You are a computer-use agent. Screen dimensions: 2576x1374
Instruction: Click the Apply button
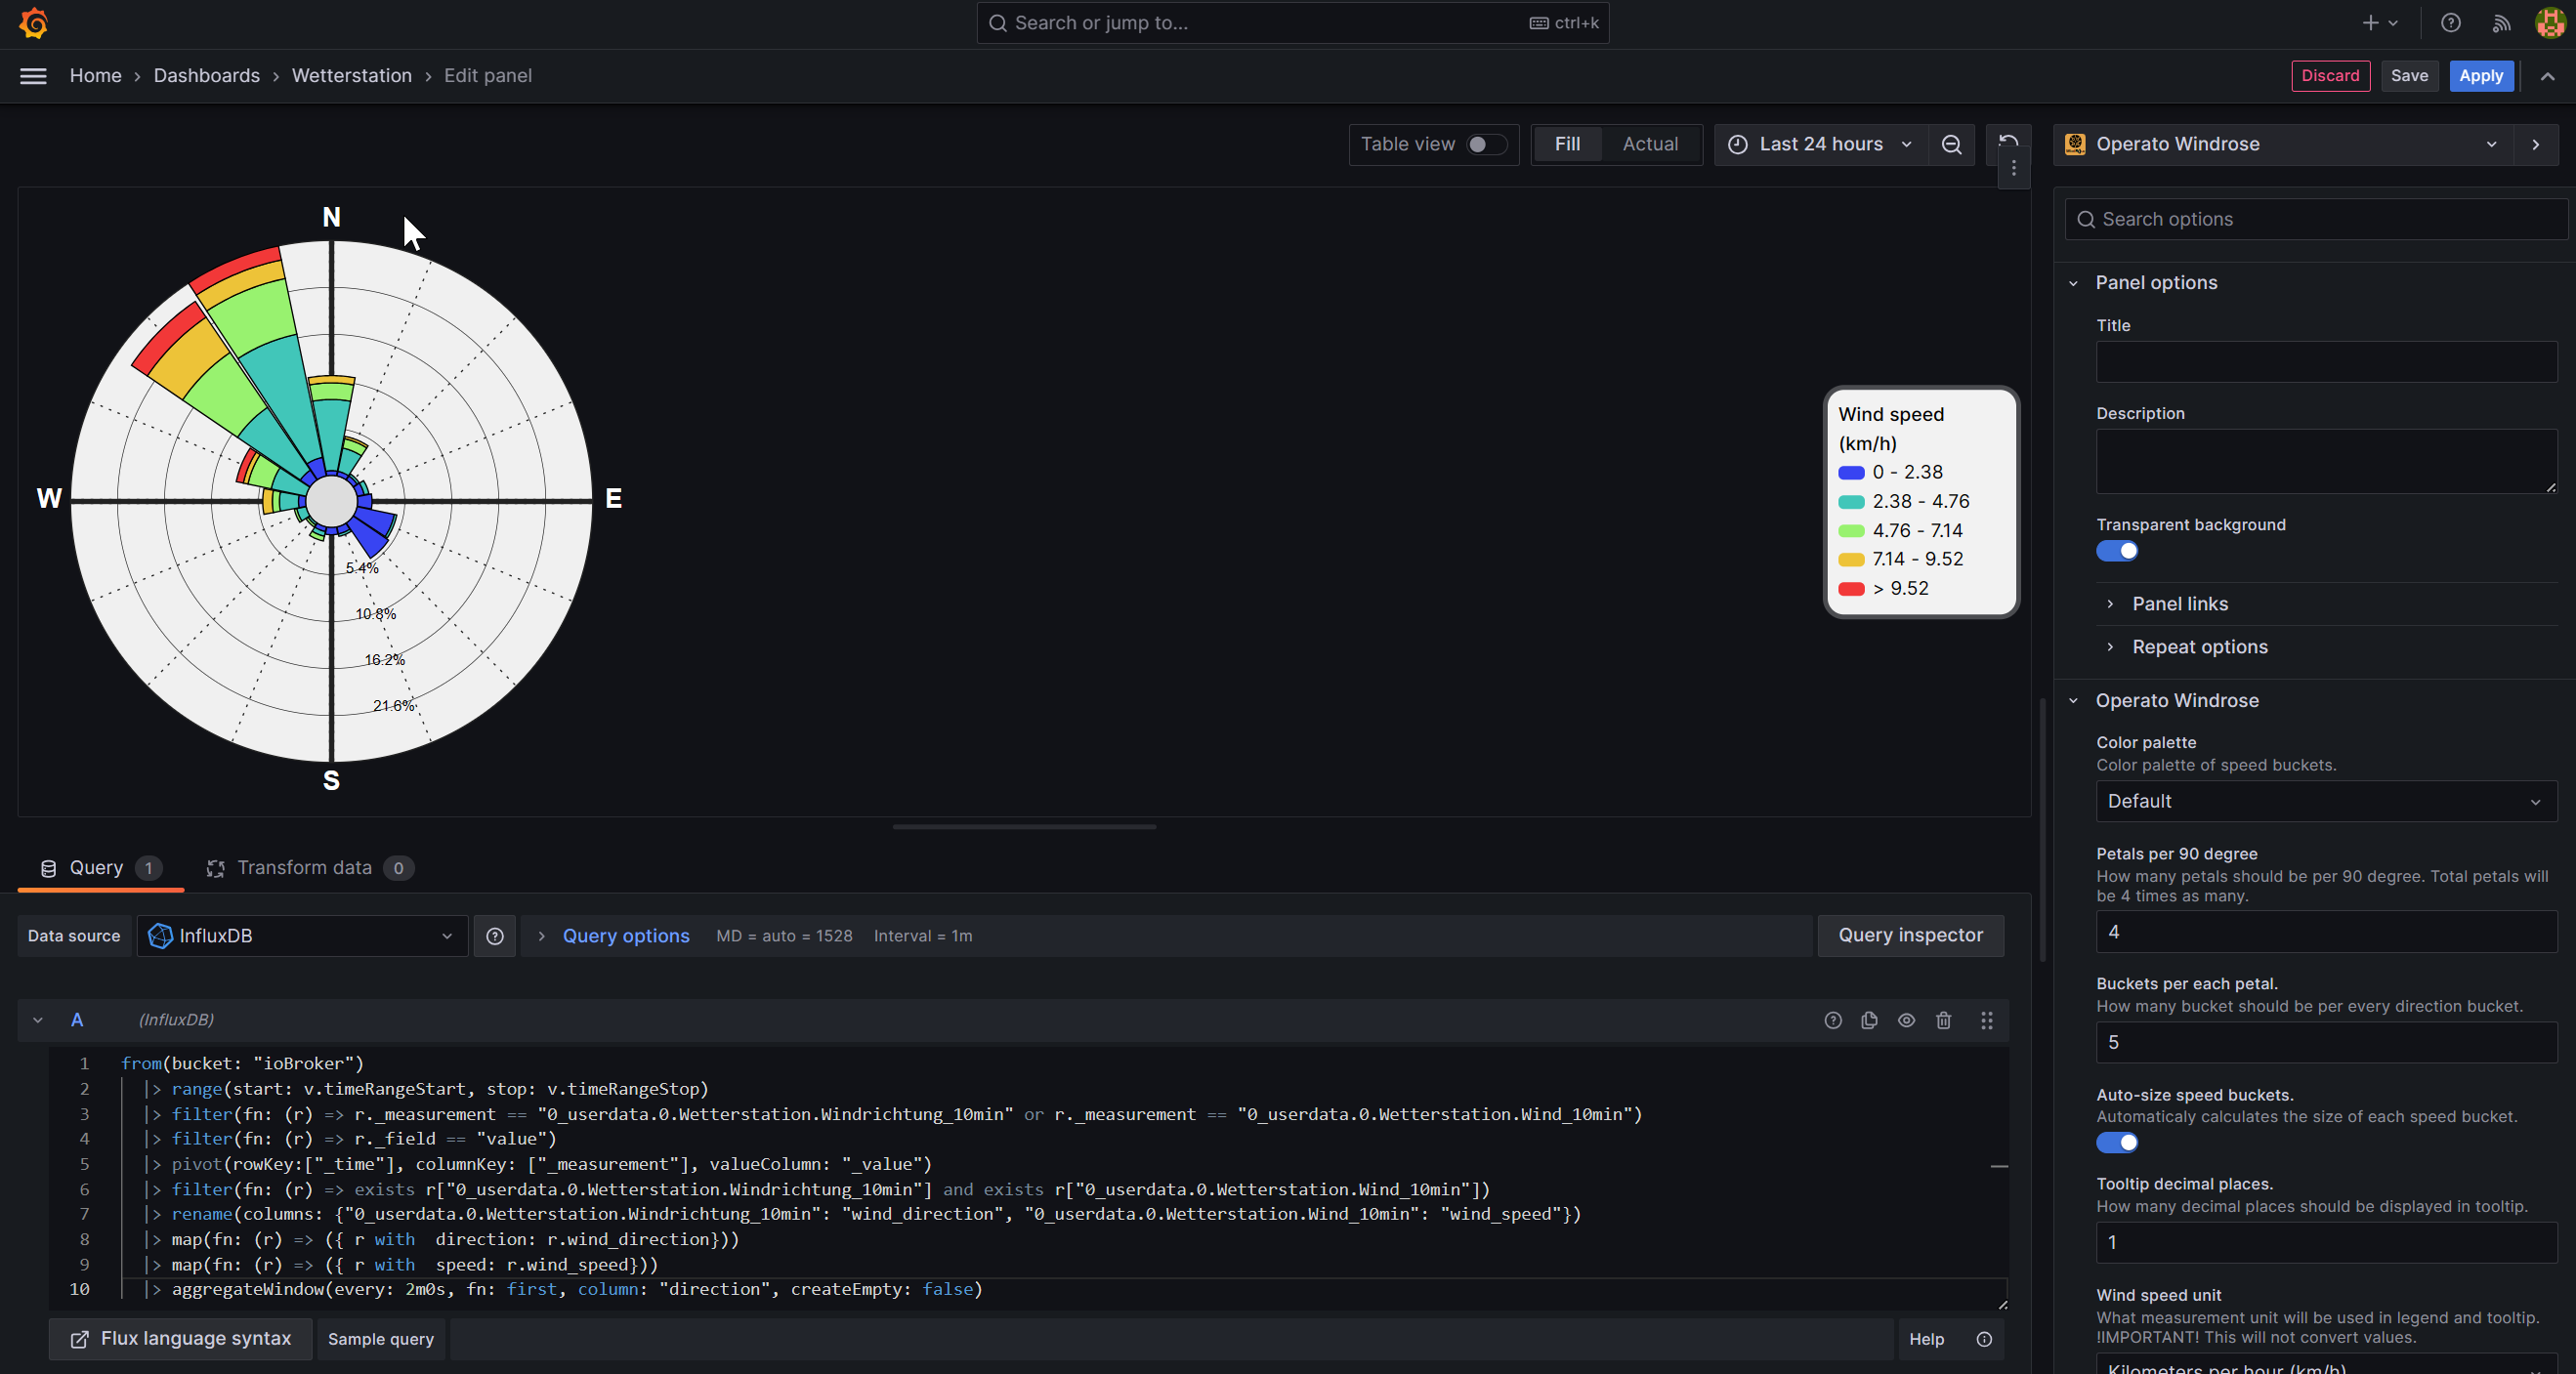[x=2480, y=76]
